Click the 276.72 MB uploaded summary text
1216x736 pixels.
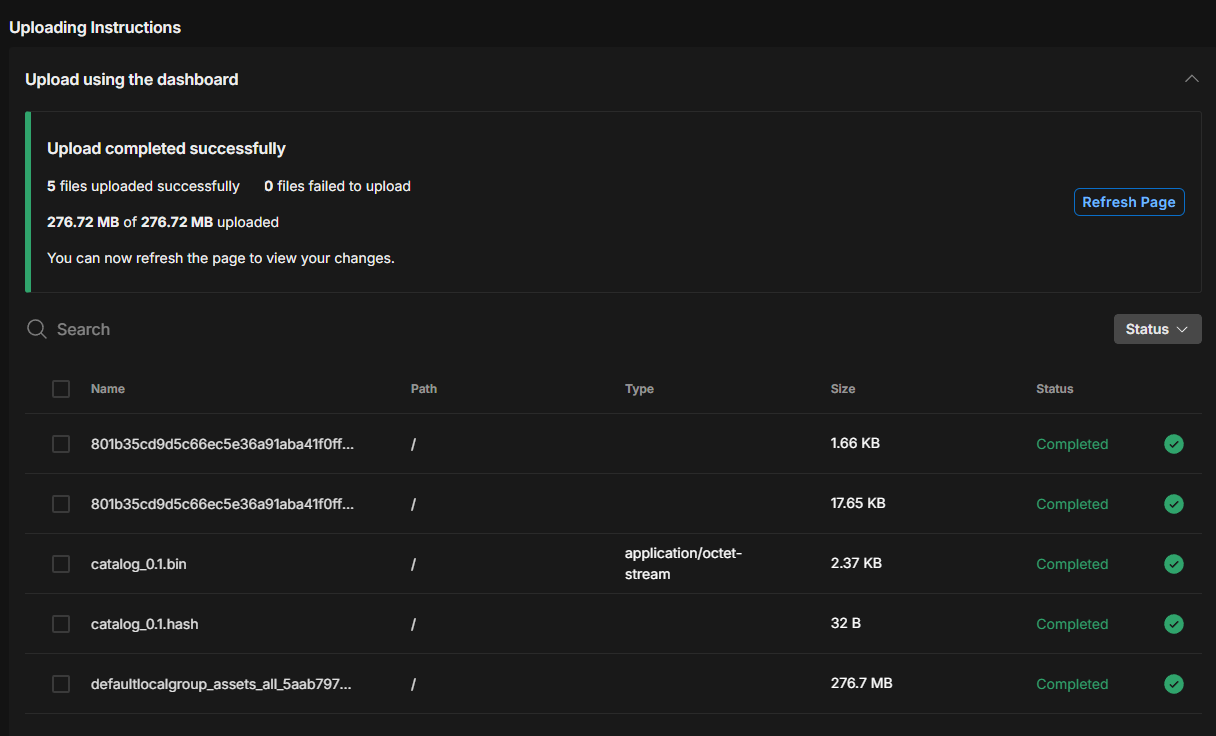[x=163, y=222]
